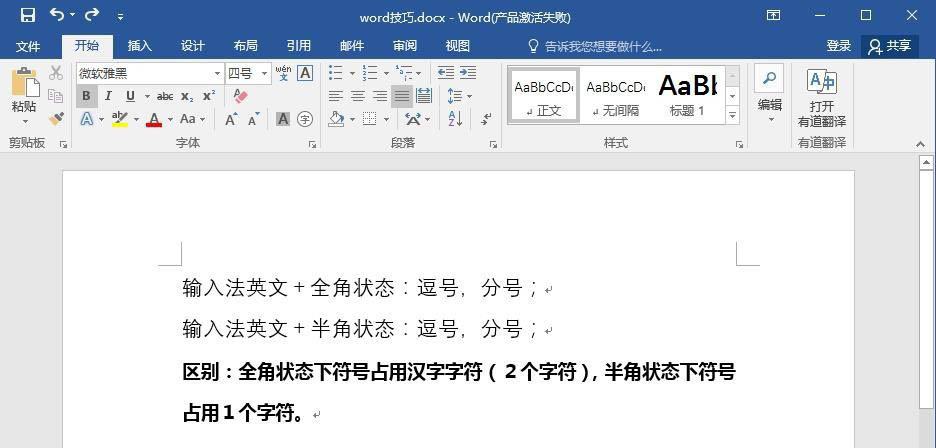Apply a numbered list

(x=370, y=73)
